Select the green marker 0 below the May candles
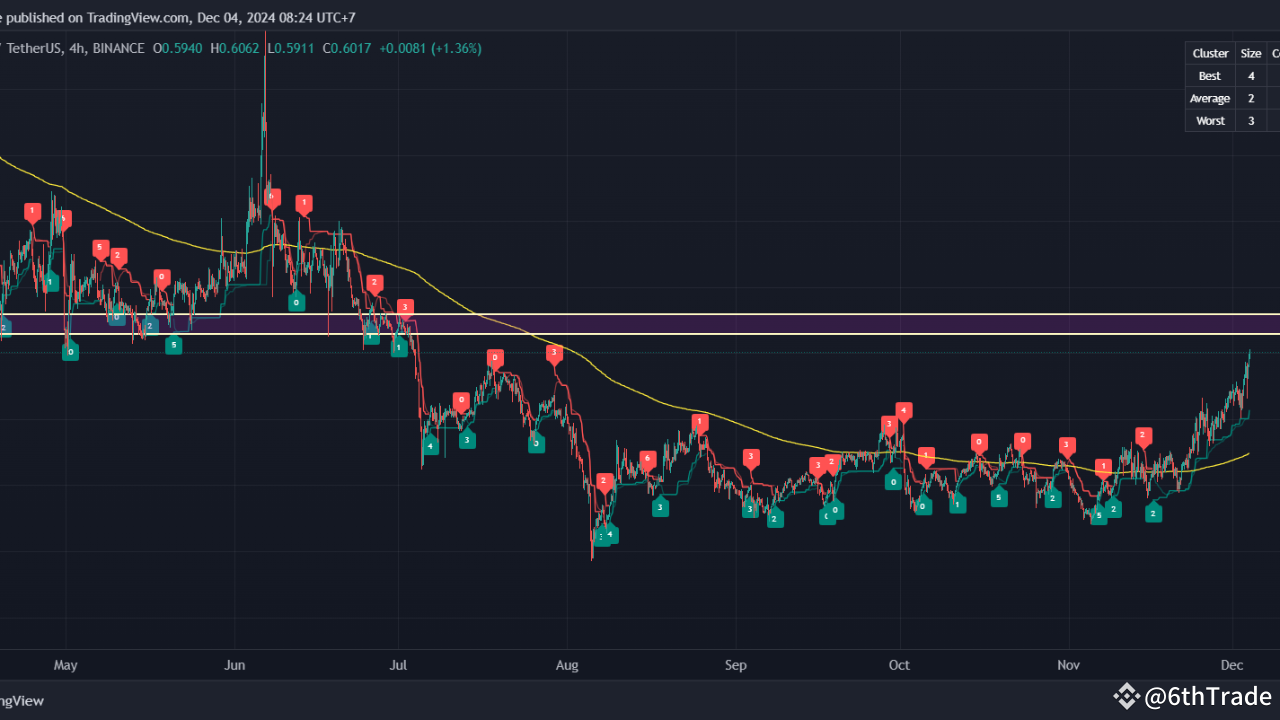The width and height of the screenshot is (1280, 720). (x=70, y=351)
